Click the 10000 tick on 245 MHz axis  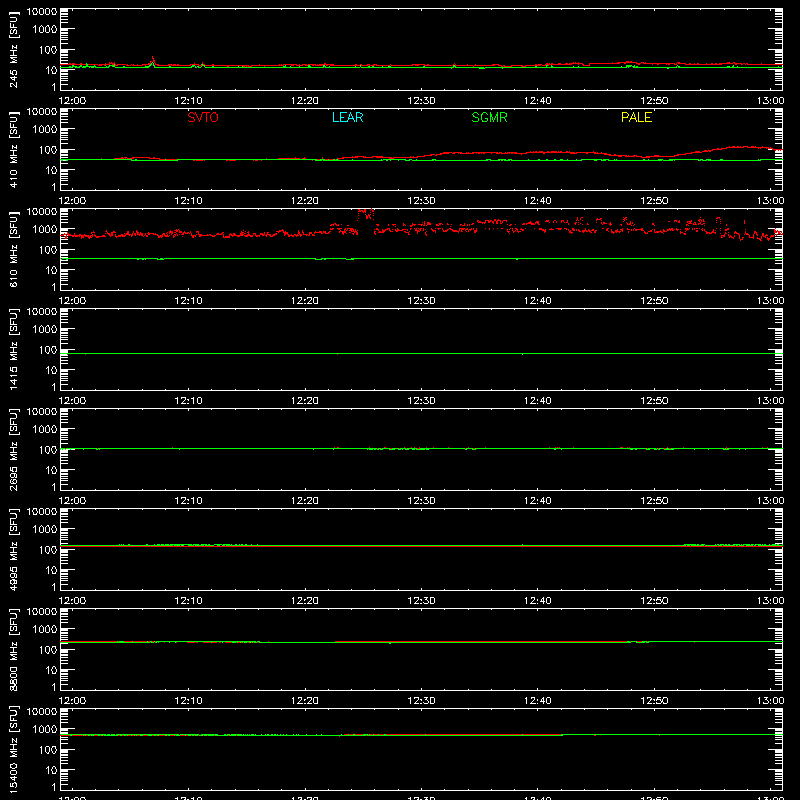coord(42,12)
